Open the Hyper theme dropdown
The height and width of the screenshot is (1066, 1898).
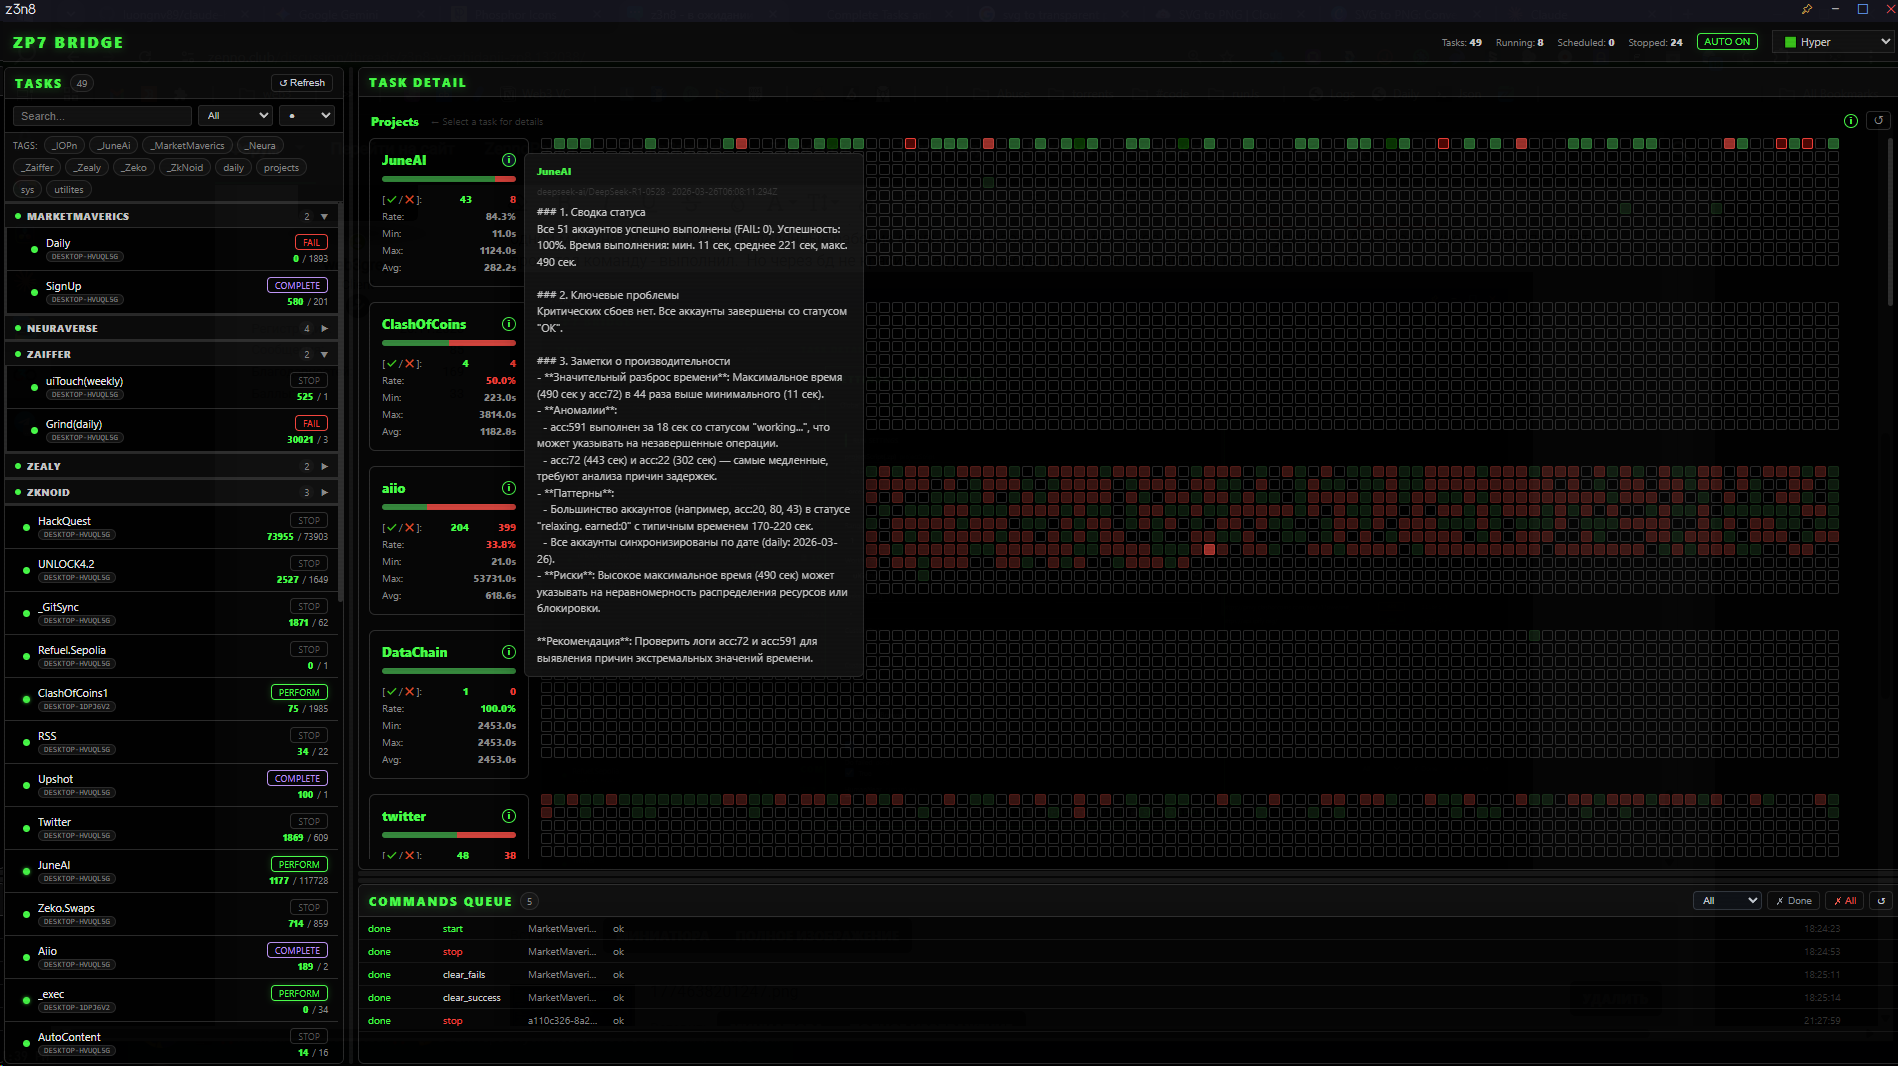(1835, 42)
